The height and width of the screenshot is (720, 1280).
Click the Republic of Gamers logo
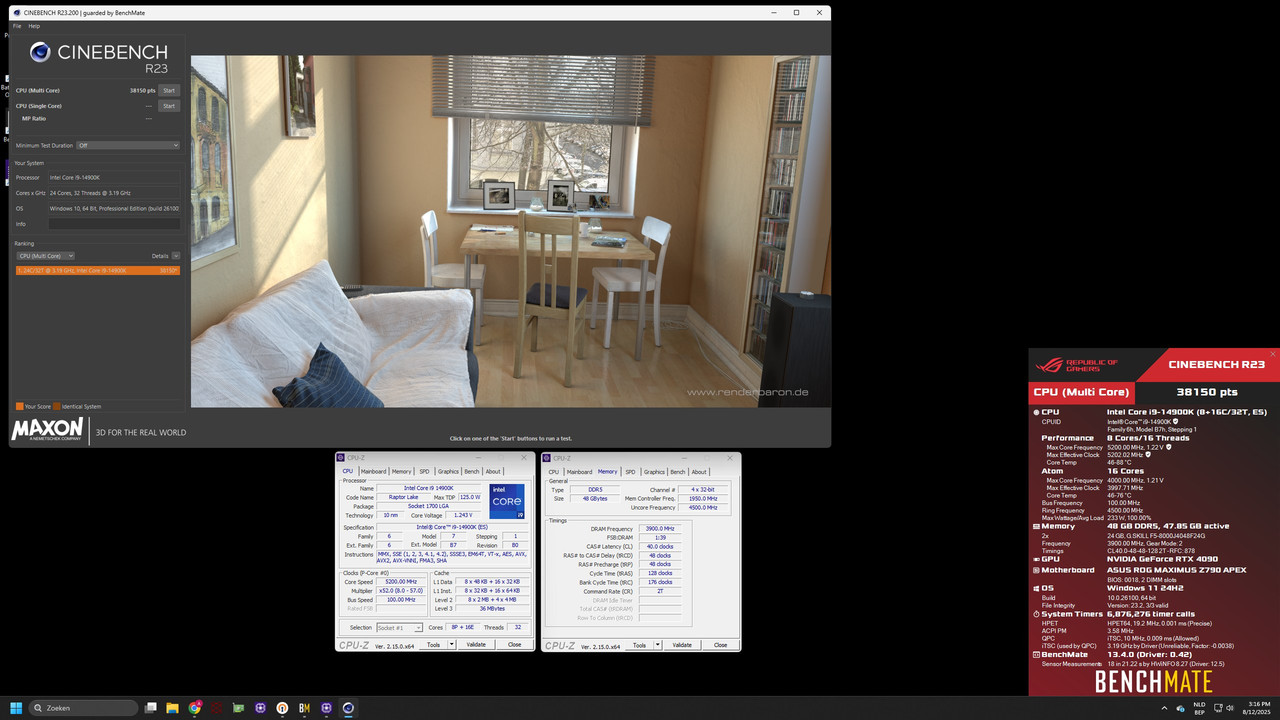[1077, 365]
